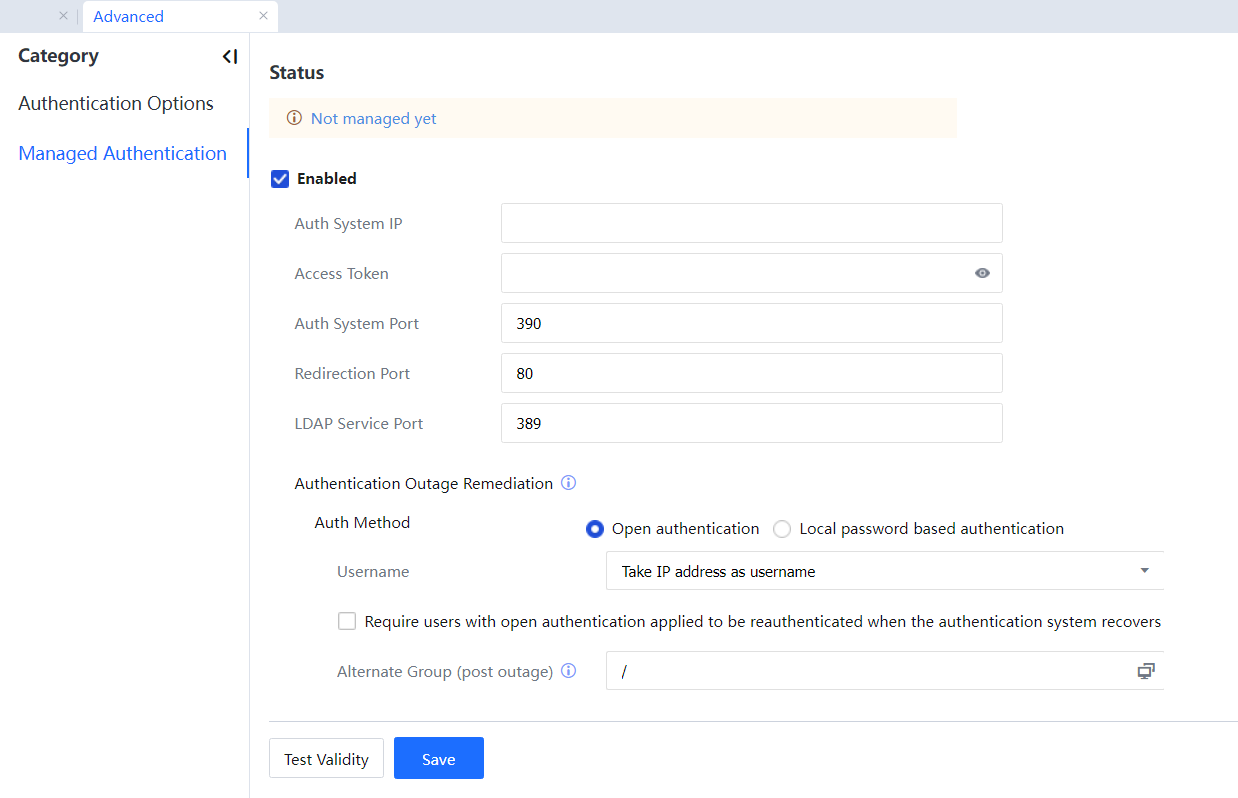This screenshot has width=1238, height=798.
Task: Click the Test Validity button
Action: tap(326, 759)
